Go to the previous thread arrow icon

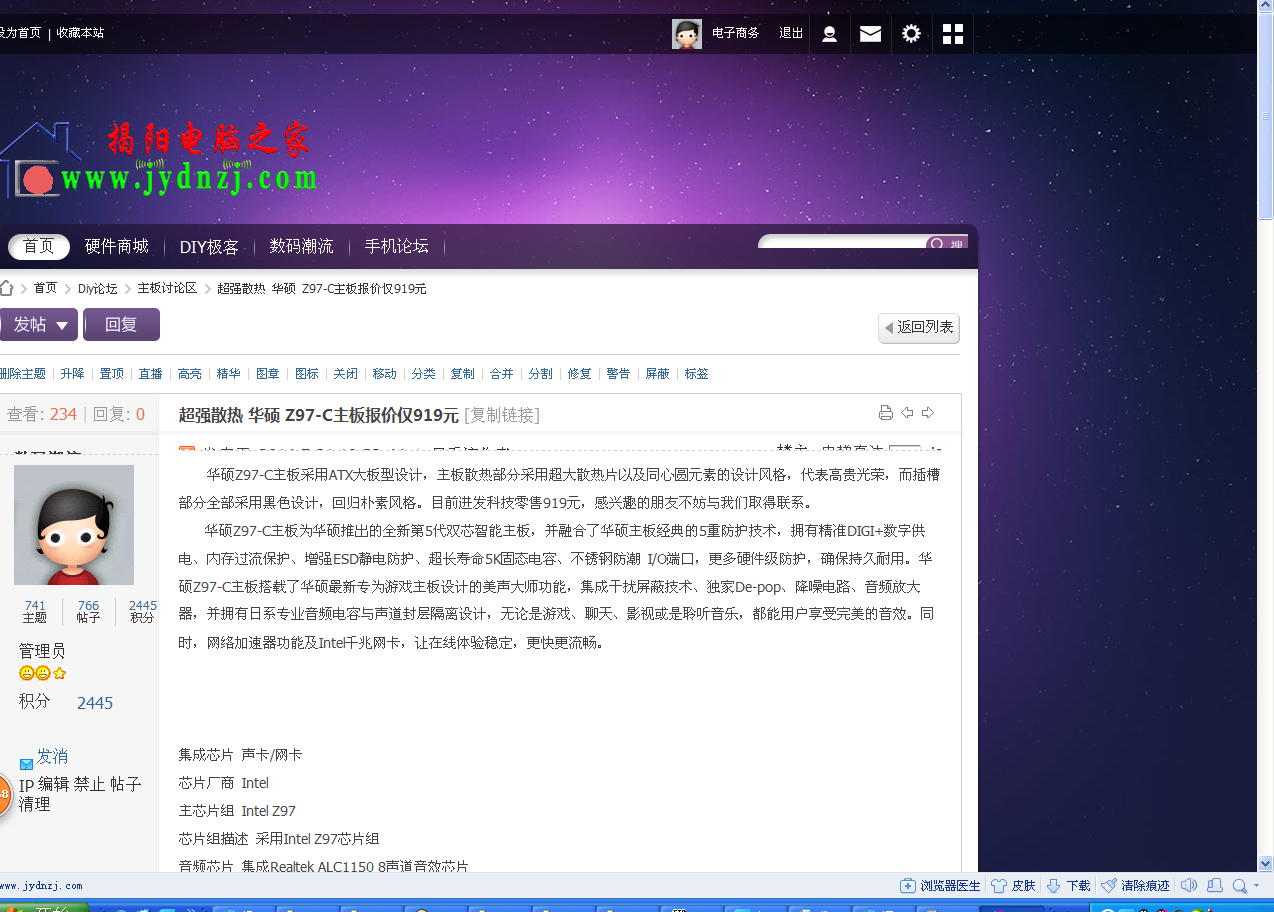click(907, 413)
